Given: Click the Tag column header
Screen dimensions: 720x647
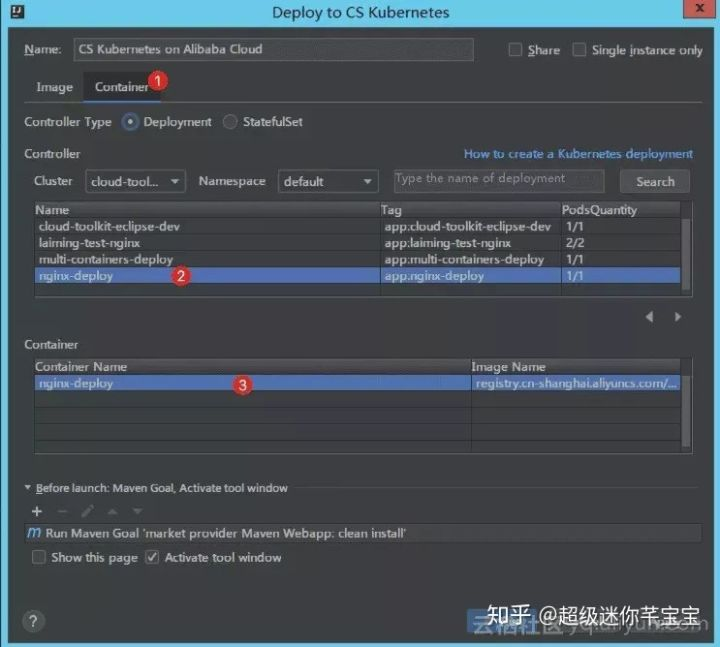Looking at the screenshot, I should click(x=471, y=210).
